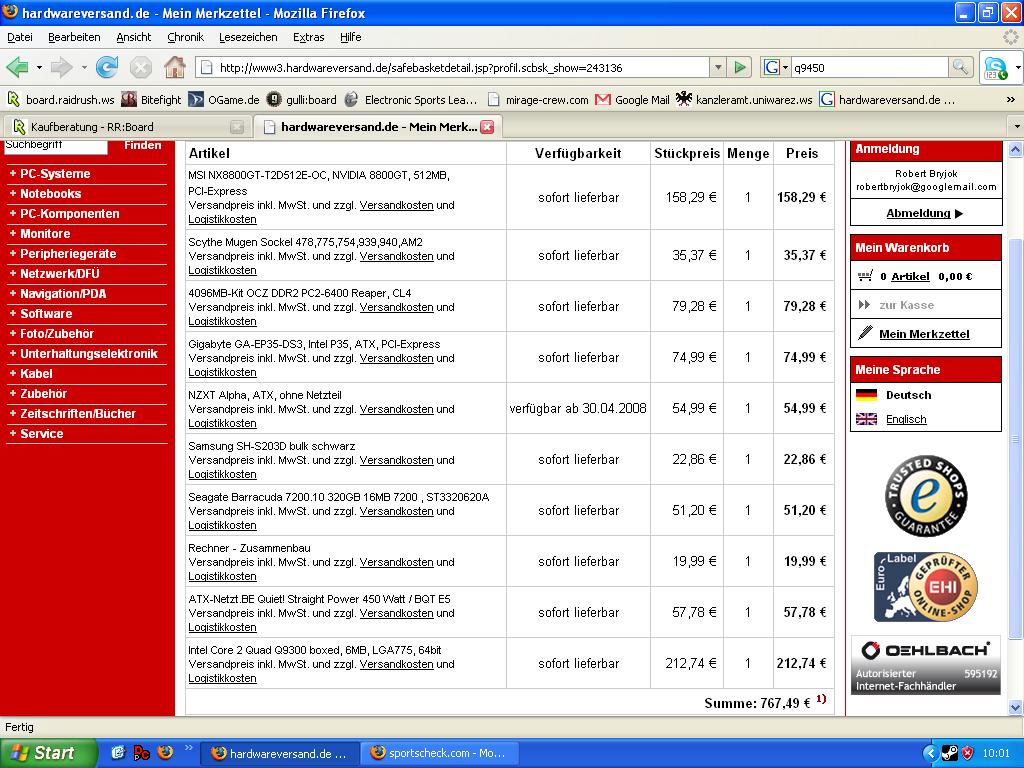Click the Stop loading icon
The width and height of the screenshot is (1024, 768).
click(140, 67)
